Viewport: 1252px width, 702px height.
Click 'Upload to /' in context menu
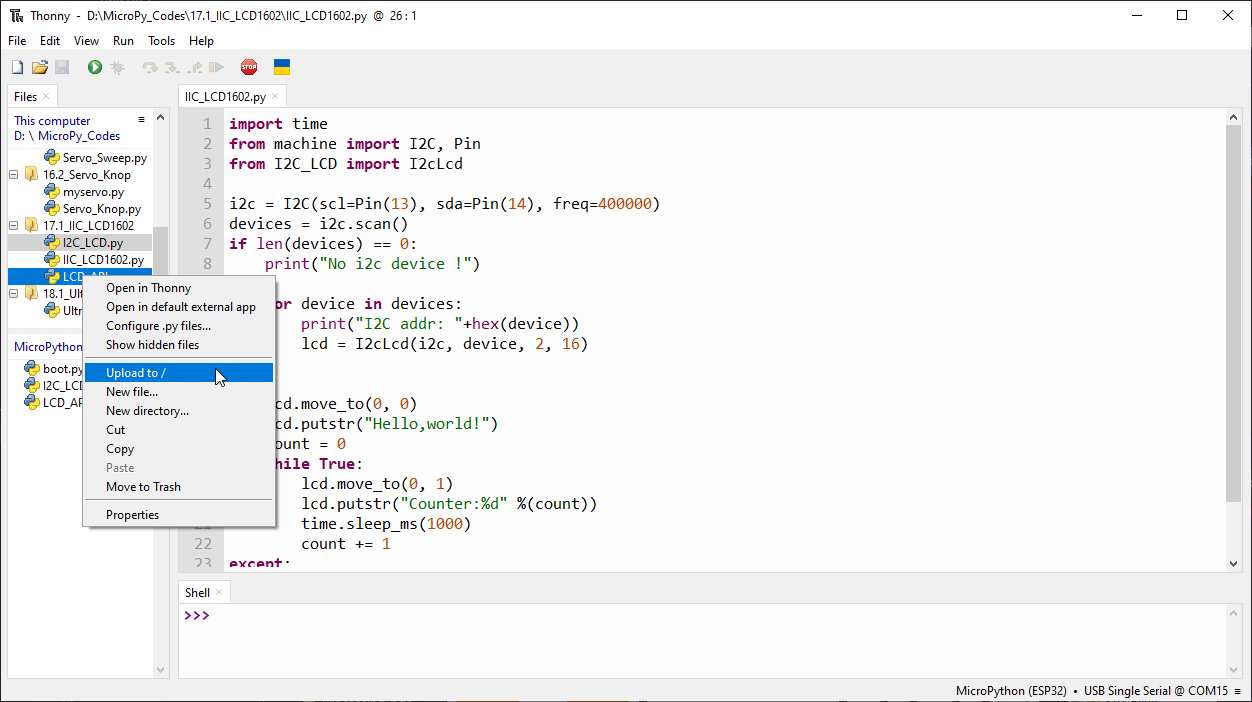pyautogui.click(x=178, y=373)
